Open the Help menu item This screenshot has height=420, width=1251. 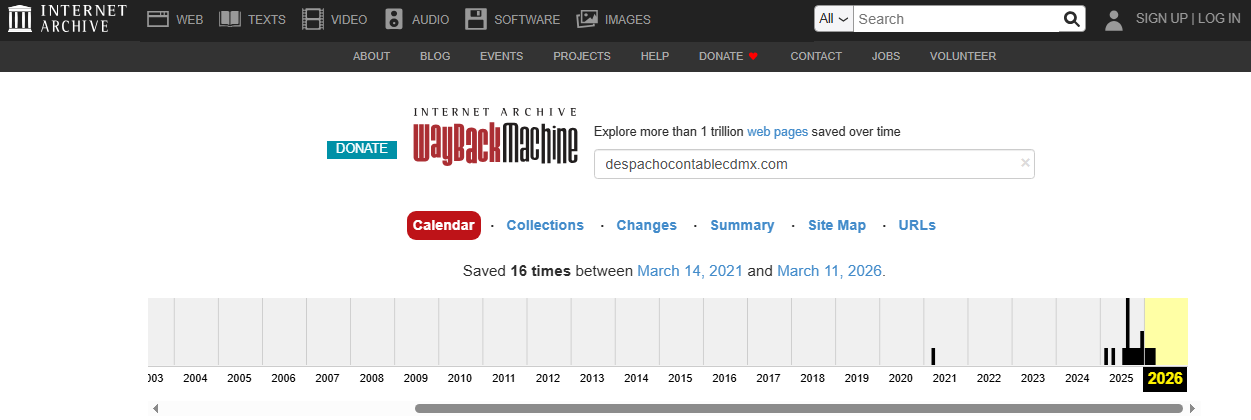655,56
